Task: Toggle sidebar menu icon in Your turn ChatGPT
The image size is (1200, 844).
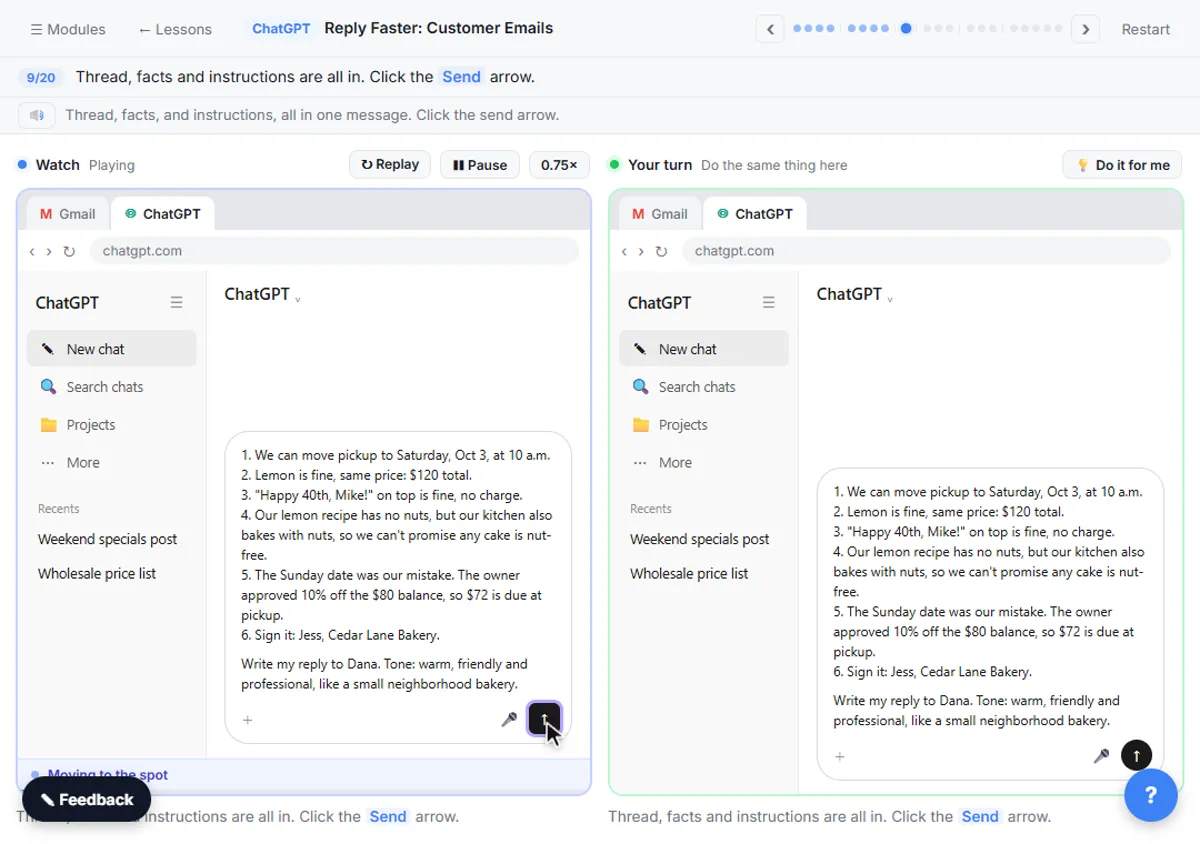Action: coord(769,302)
